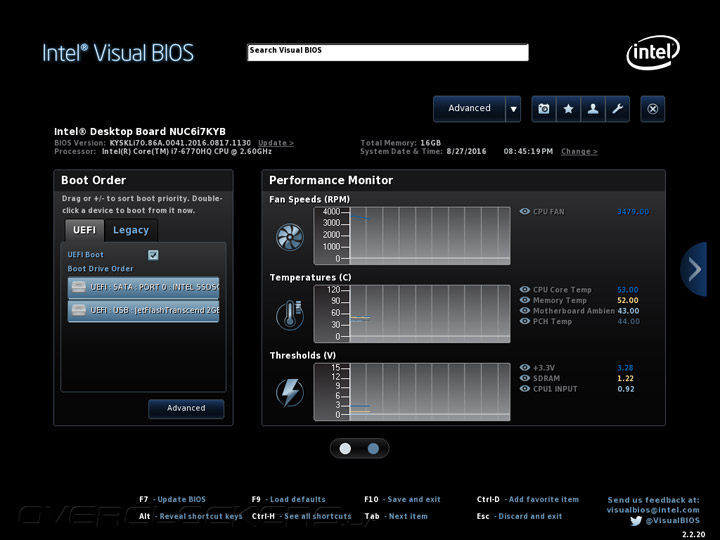The image size is (720, 540).
Task: Click Add favorite item shortcut label
Action: coord(544,499)
